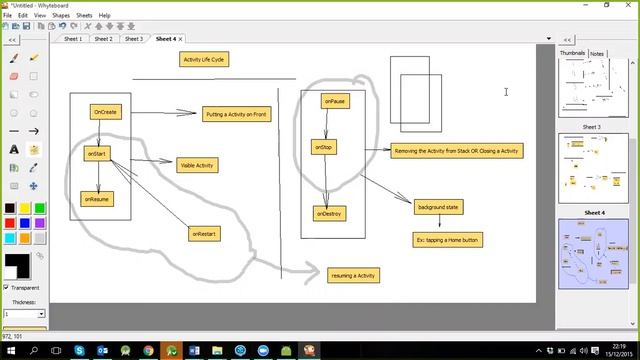Show hidden system tray icons chevron
This screenshot has height=360, width=640.
pos(539,351)
